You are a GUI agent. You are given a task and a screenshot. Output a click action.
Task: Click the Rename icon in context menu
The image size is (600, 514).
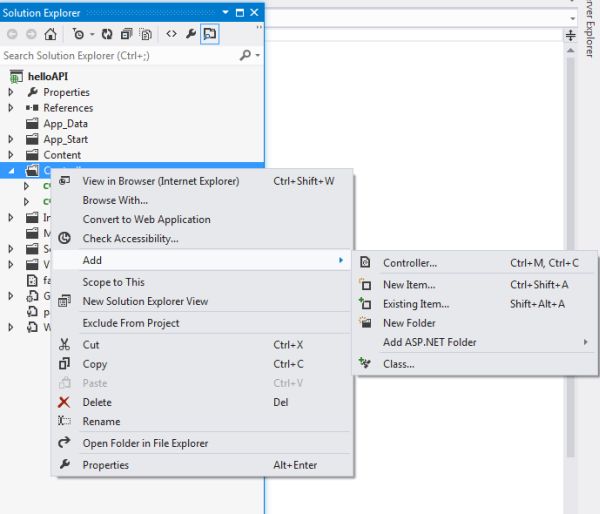(x=64, y=421)
